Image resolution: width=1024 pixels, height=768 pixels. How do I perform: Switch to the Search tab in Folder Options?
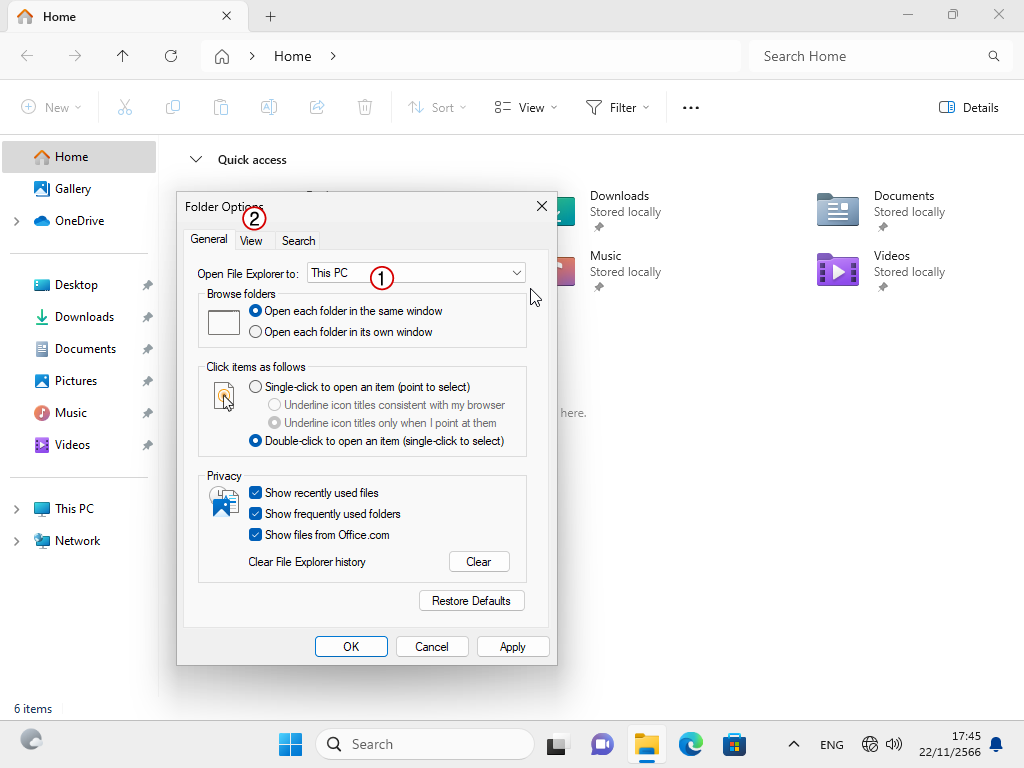click(298, 241)
